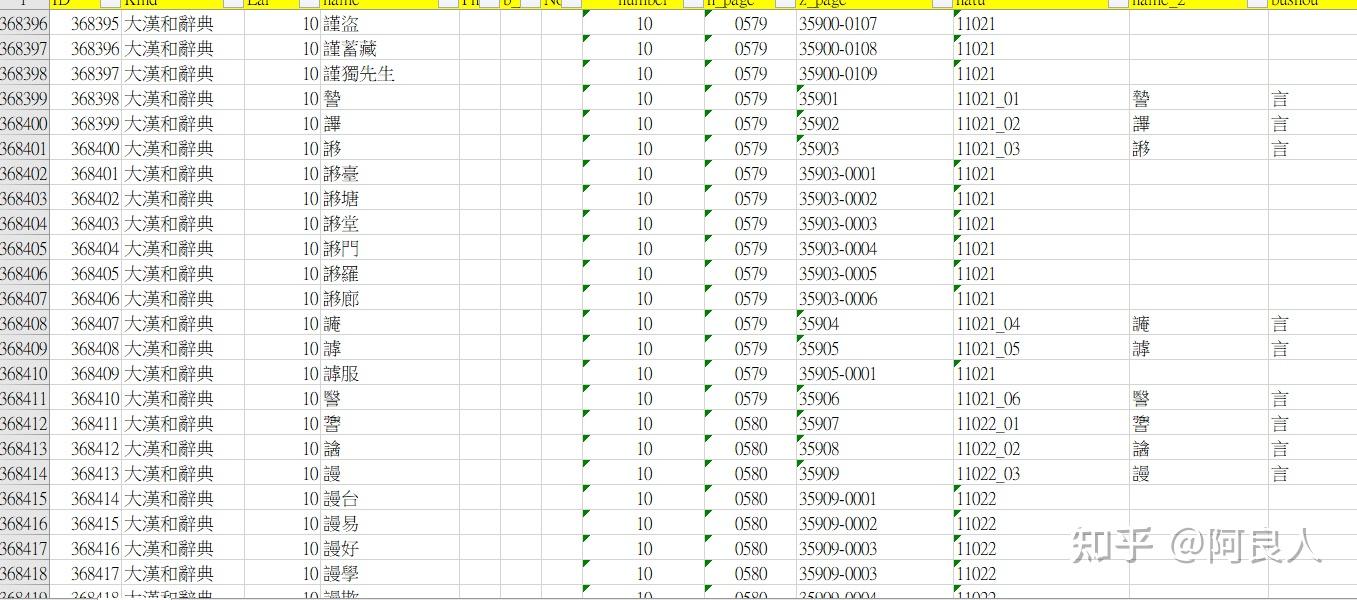
Task: Click the 言 cell in row 368414
Action: click(x=1312, y=474)
